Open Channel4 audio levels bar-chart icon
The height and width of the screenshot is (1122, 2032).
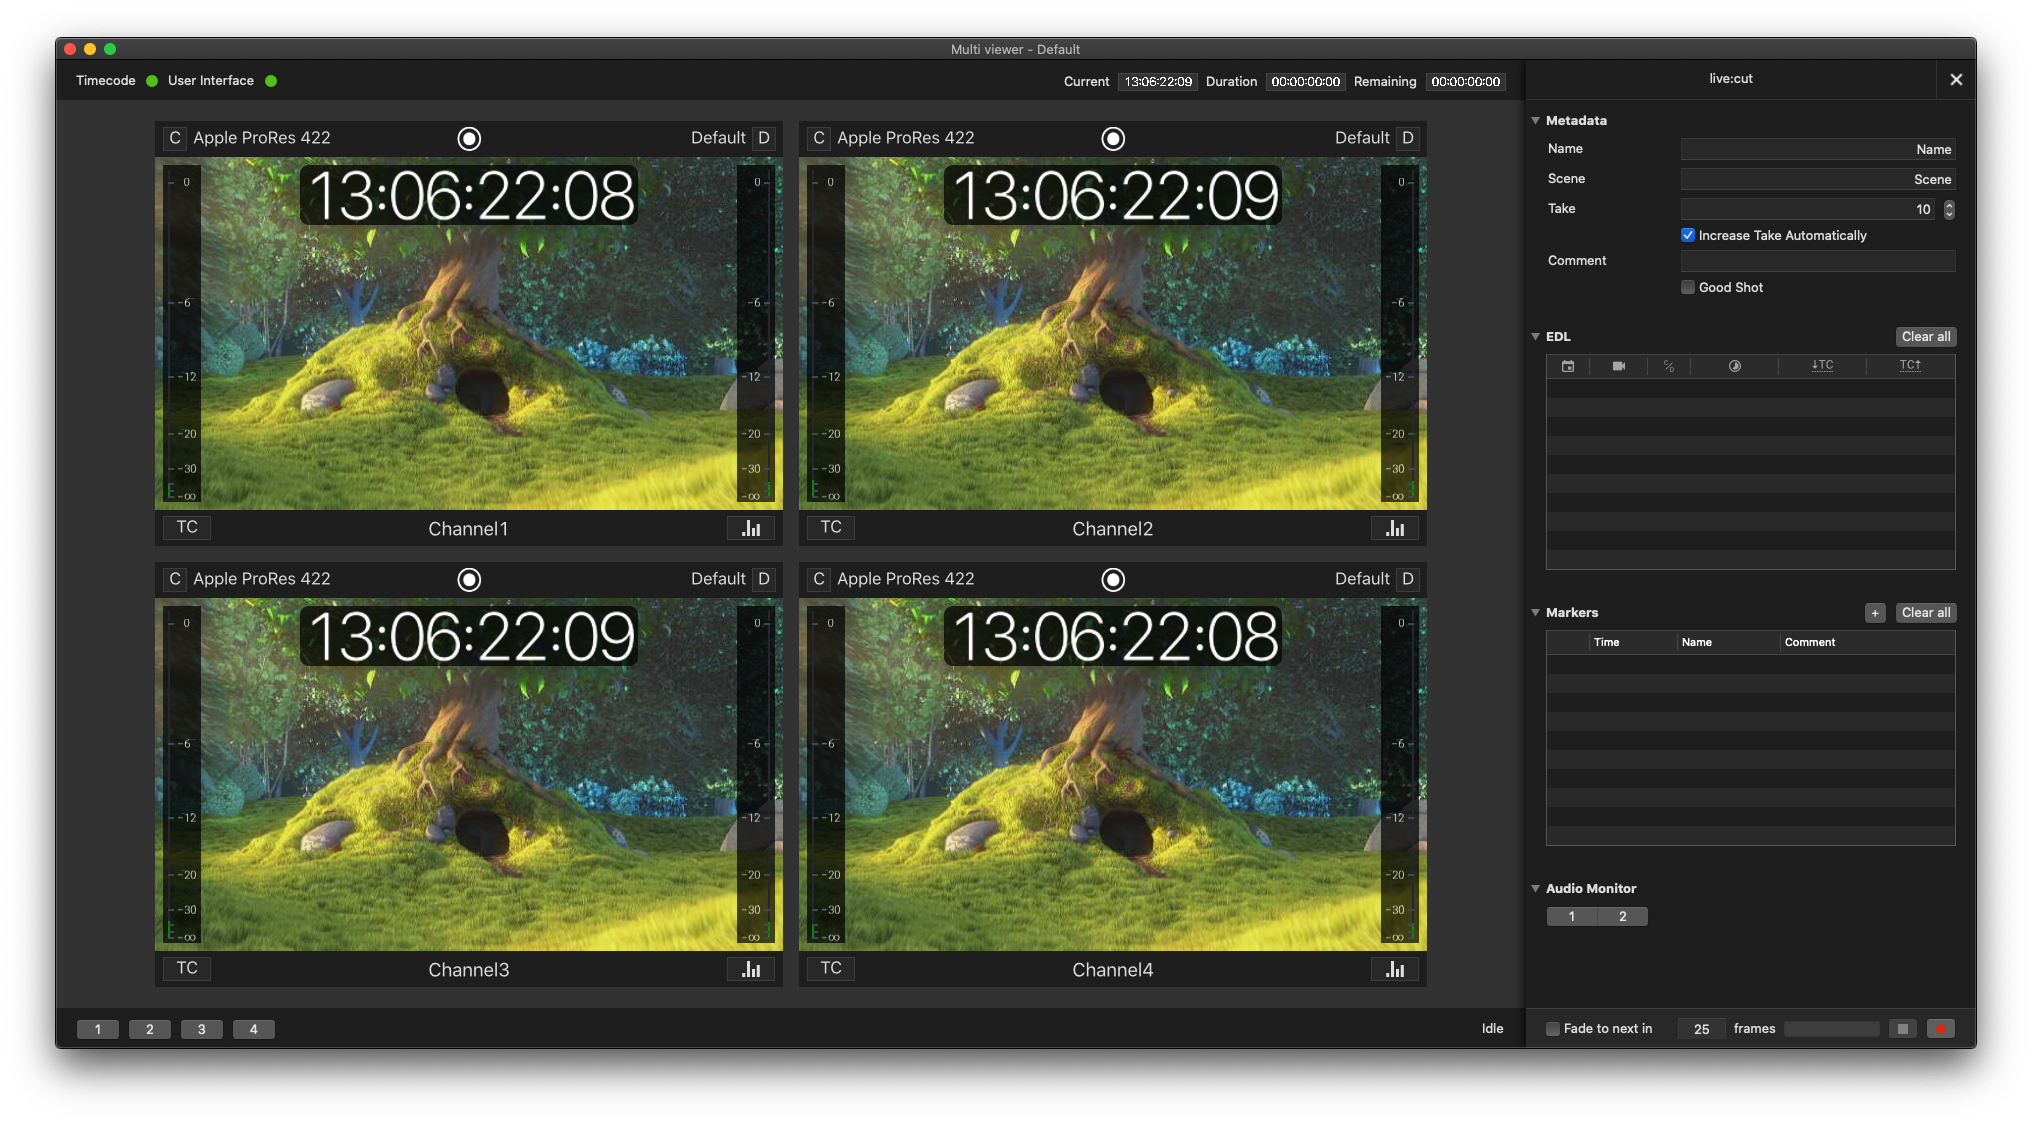click(1395, 969)
